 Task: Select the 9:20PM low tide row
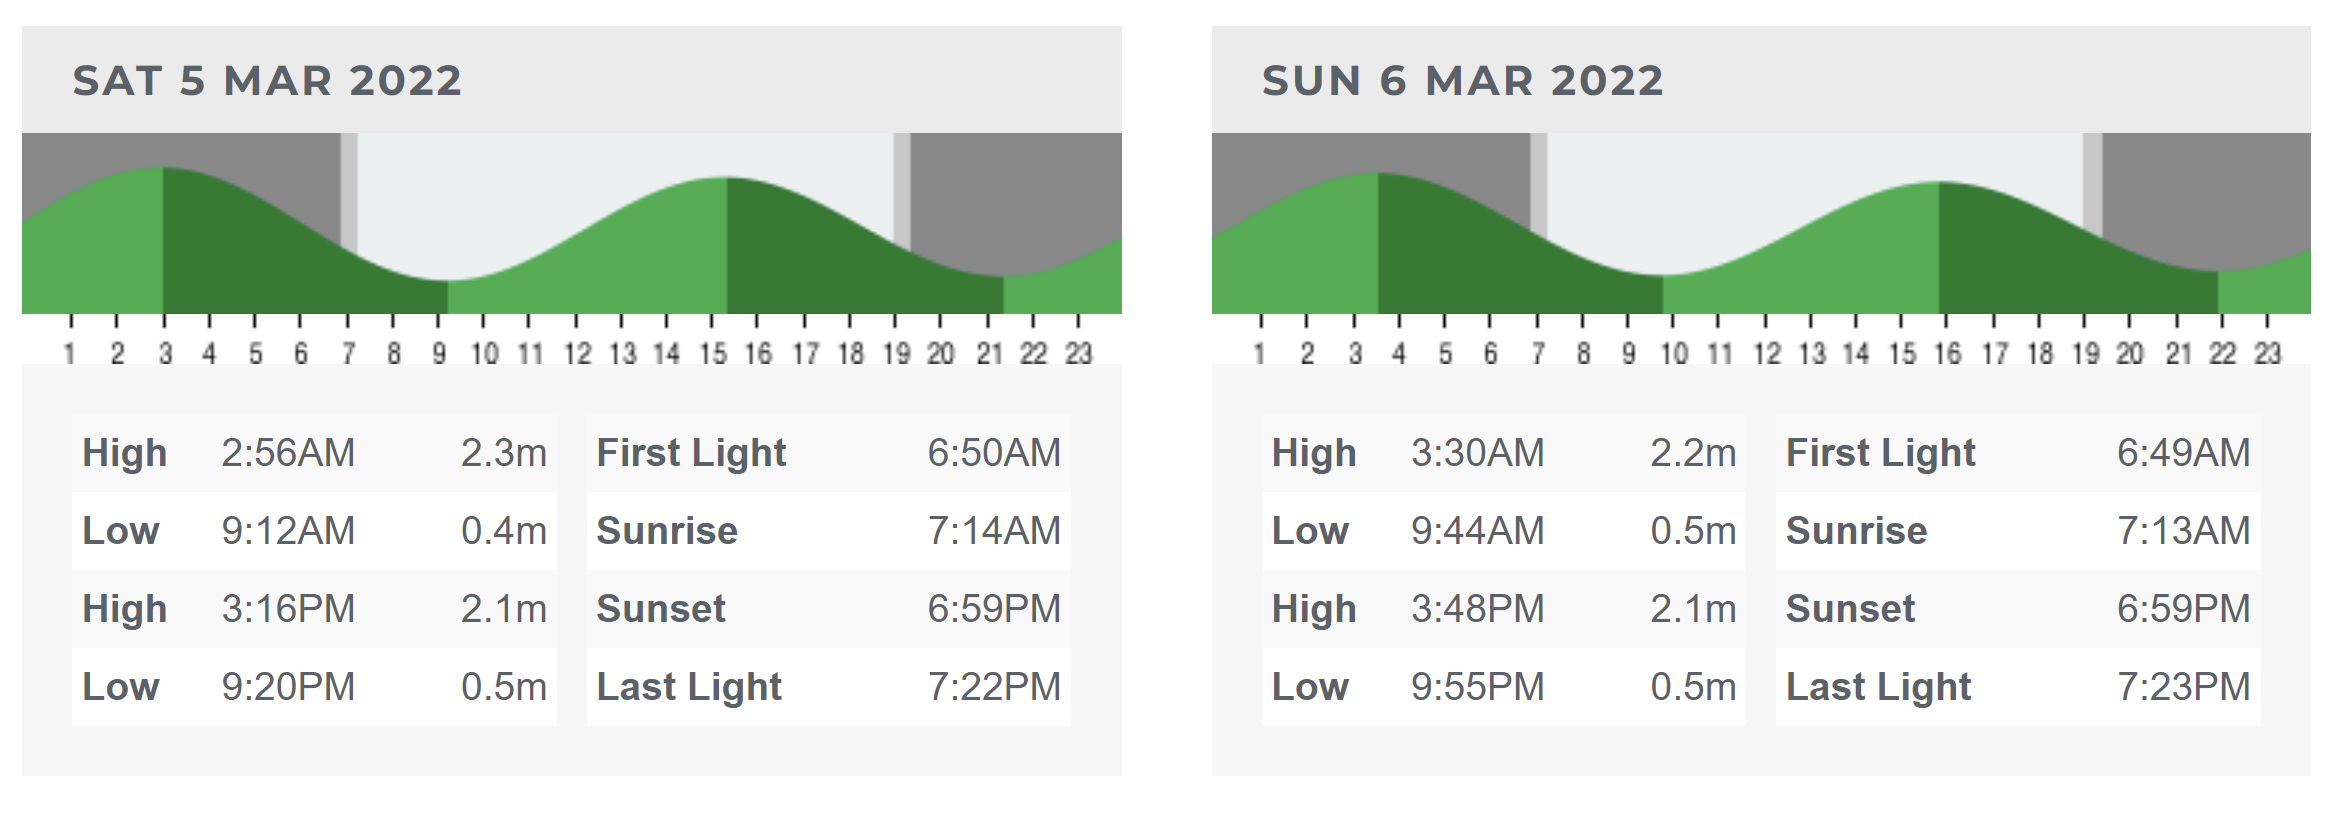coord(314,687)
